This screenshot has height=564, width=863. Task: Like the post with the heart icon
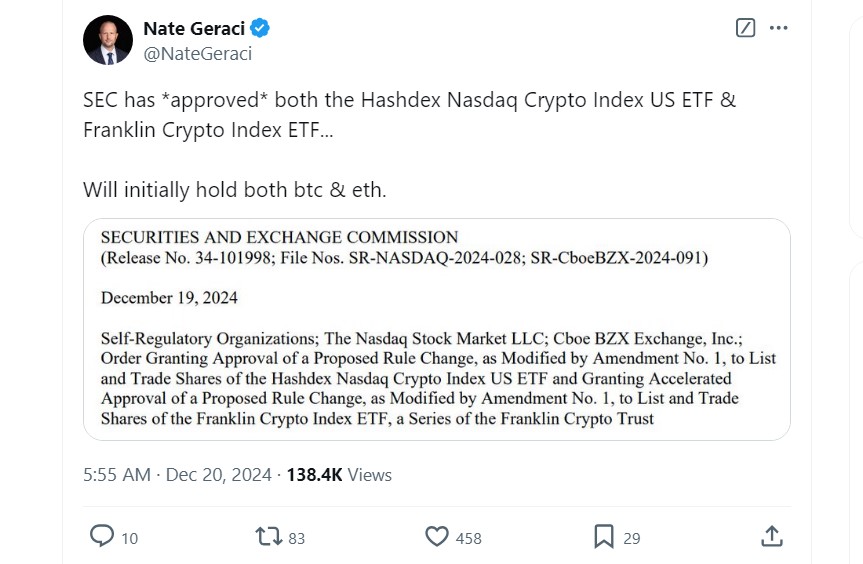tap(437, 537)
